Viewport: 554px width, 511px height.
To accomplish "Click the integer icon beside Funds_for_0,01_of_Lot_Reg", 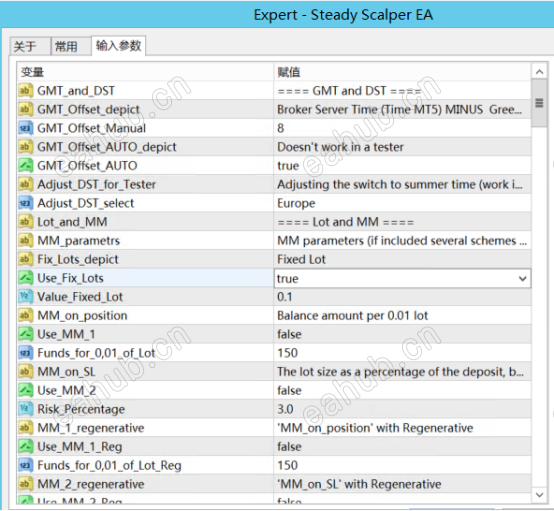I will (x=25, y=465).
